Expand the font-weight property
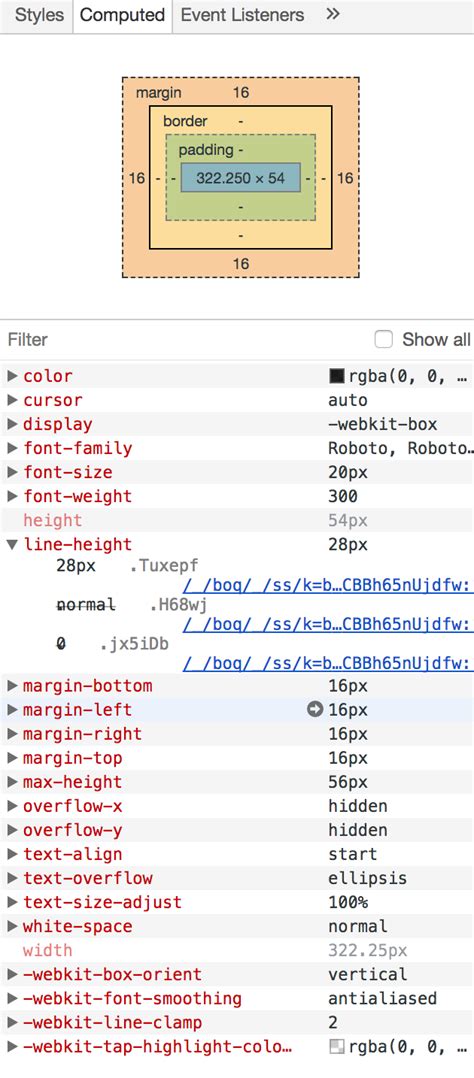The image size is (474, 1078). 12,496
